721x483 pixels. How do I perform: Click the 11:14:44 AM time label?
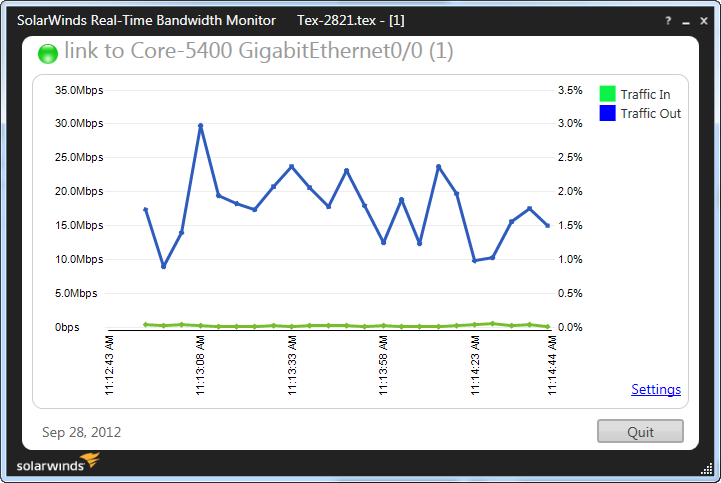552,365
